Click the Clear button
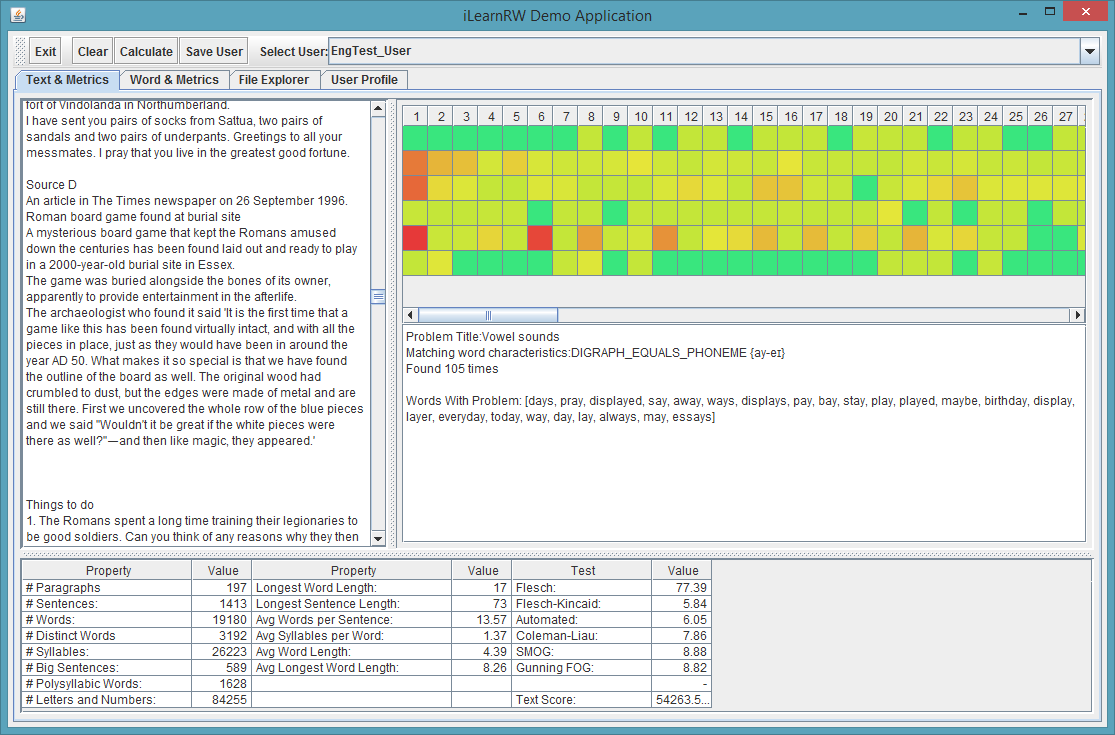The height and width of the screenshot is (735, 1115). (92, 51)
